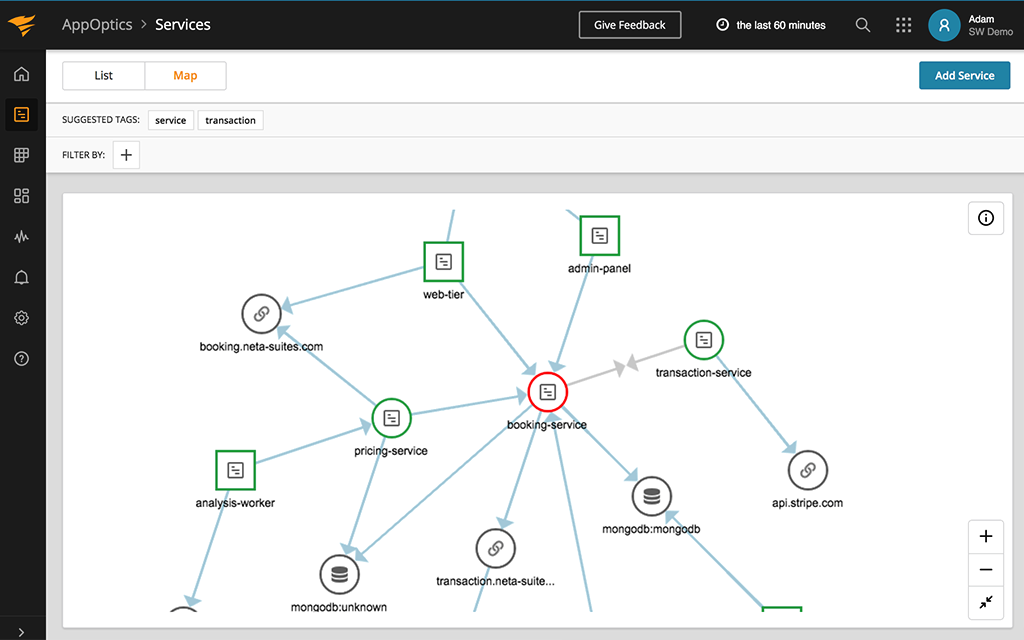Click the Give Feedback button

pos(630,25)
